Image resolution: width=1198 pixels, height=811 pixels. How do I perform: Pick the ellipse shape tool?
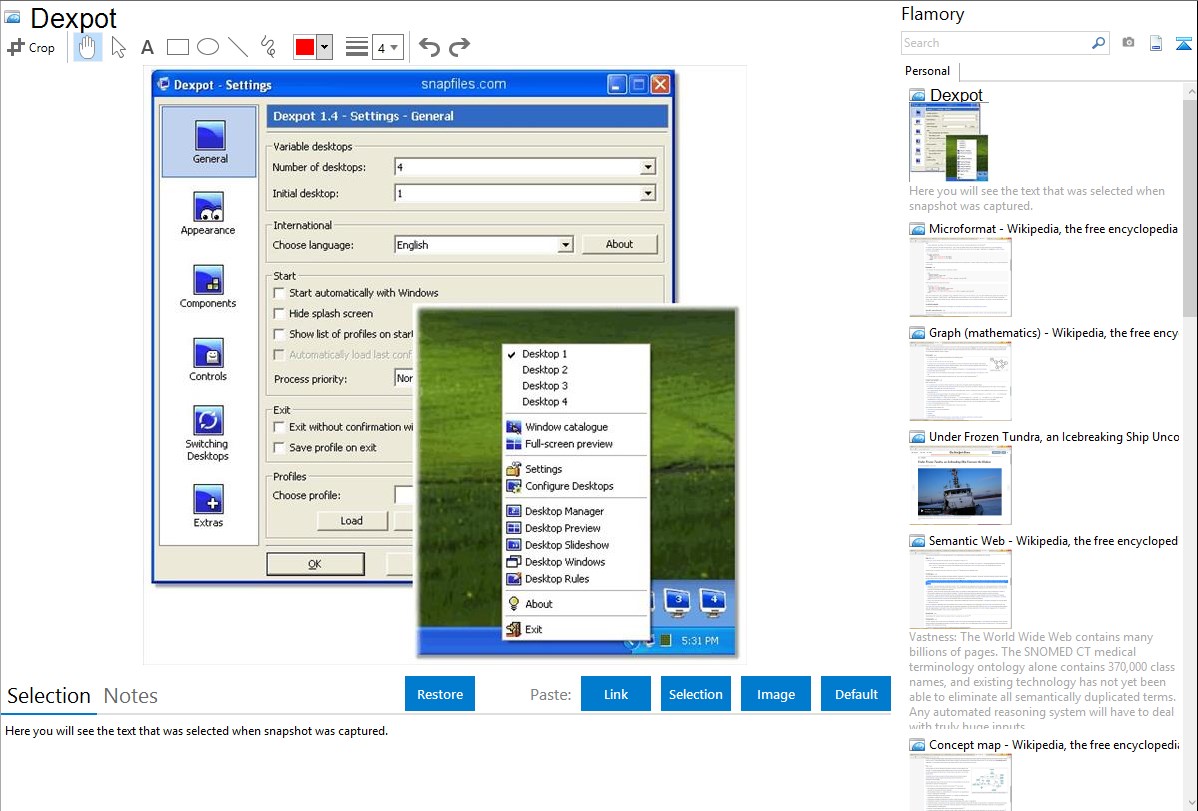(x=208, y=47)
